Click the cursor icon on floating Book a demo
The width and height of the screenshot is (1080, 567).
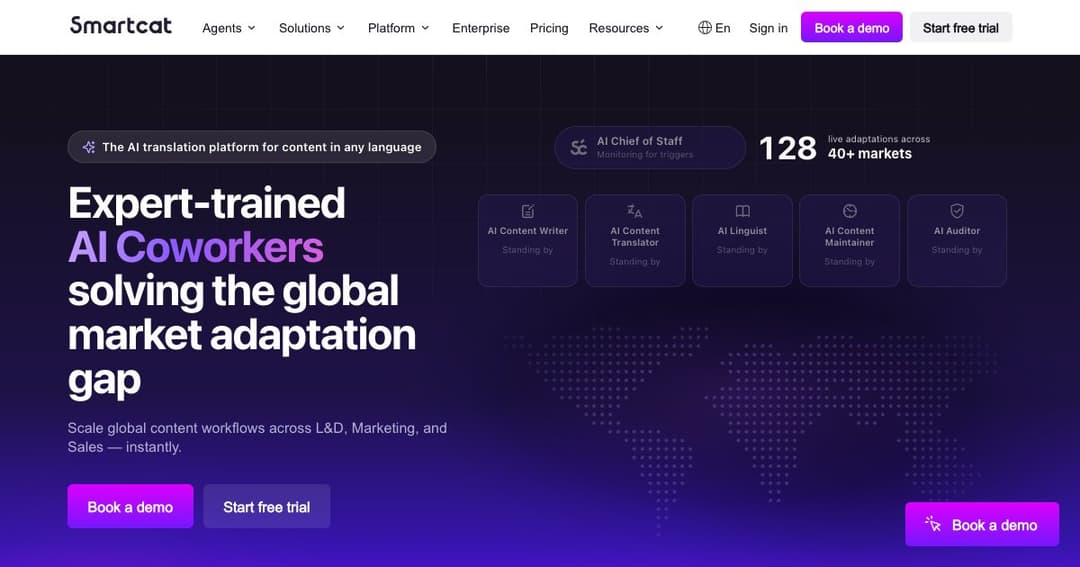933,524
